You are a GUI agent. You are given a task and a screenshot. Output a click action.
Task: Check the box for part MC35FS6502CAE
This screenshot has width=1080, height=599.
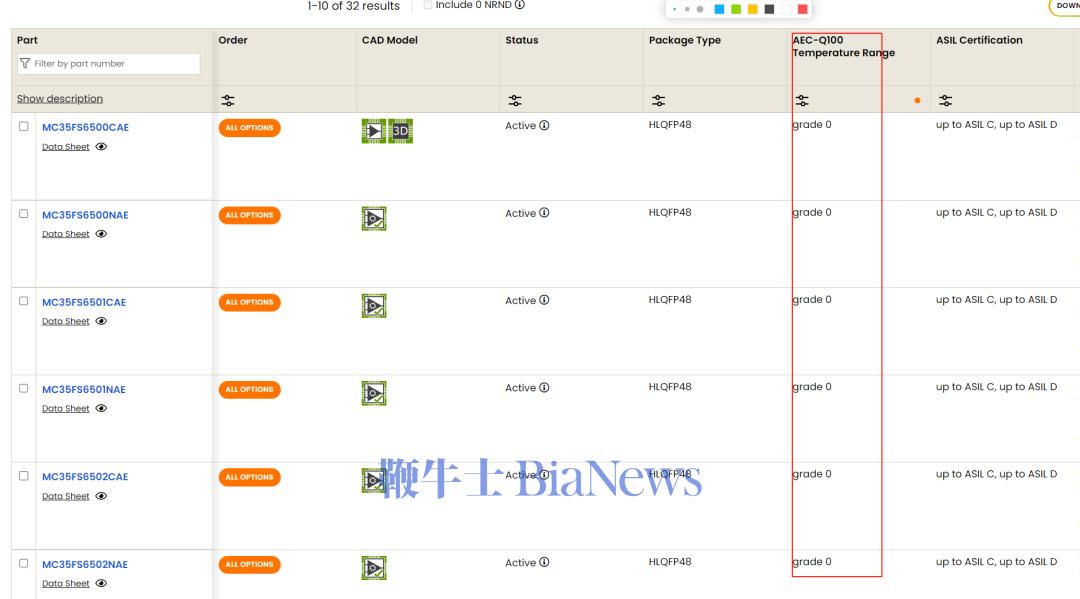click(x=23, y=476)
